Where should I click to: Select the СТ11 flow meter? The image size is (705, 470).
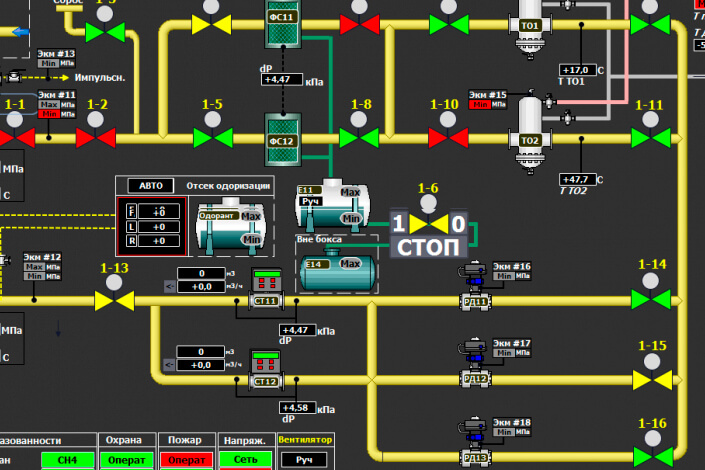(x=266, y=290)
